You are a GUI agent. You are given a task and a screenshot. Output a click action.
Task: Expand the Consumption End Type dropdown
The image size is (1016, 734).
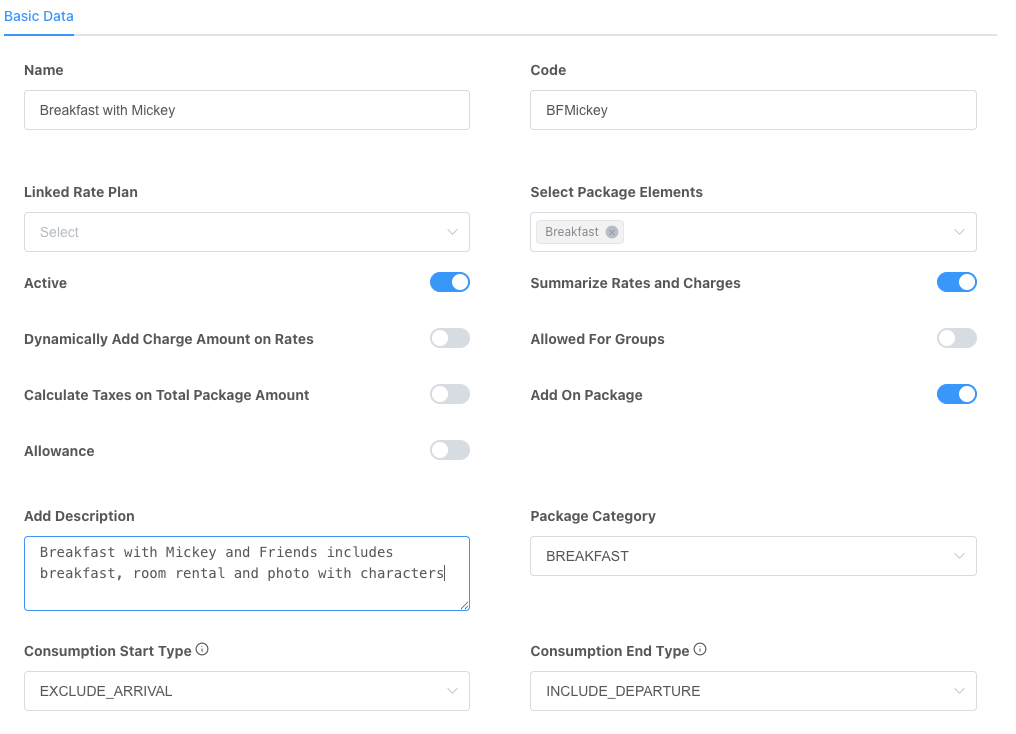pos(752,691)
